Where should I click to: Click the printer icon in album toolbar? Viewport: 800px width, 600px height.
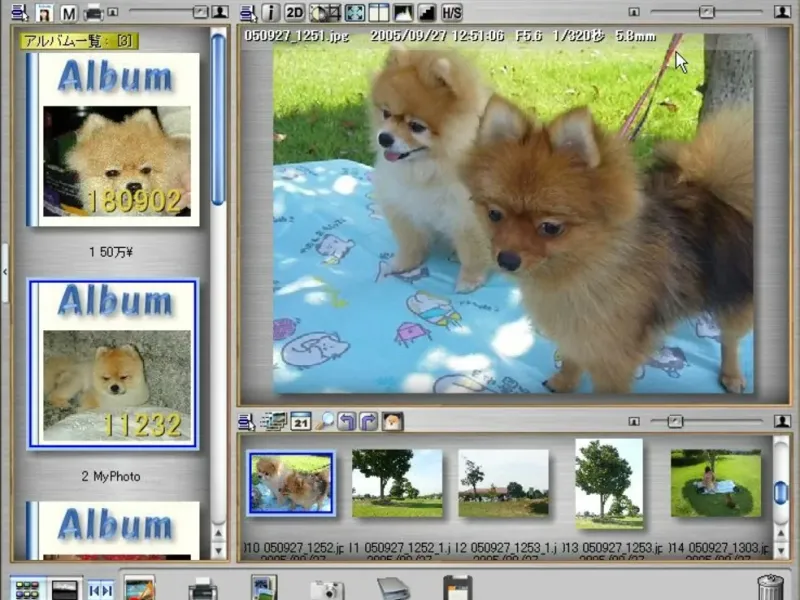point(92,13)
